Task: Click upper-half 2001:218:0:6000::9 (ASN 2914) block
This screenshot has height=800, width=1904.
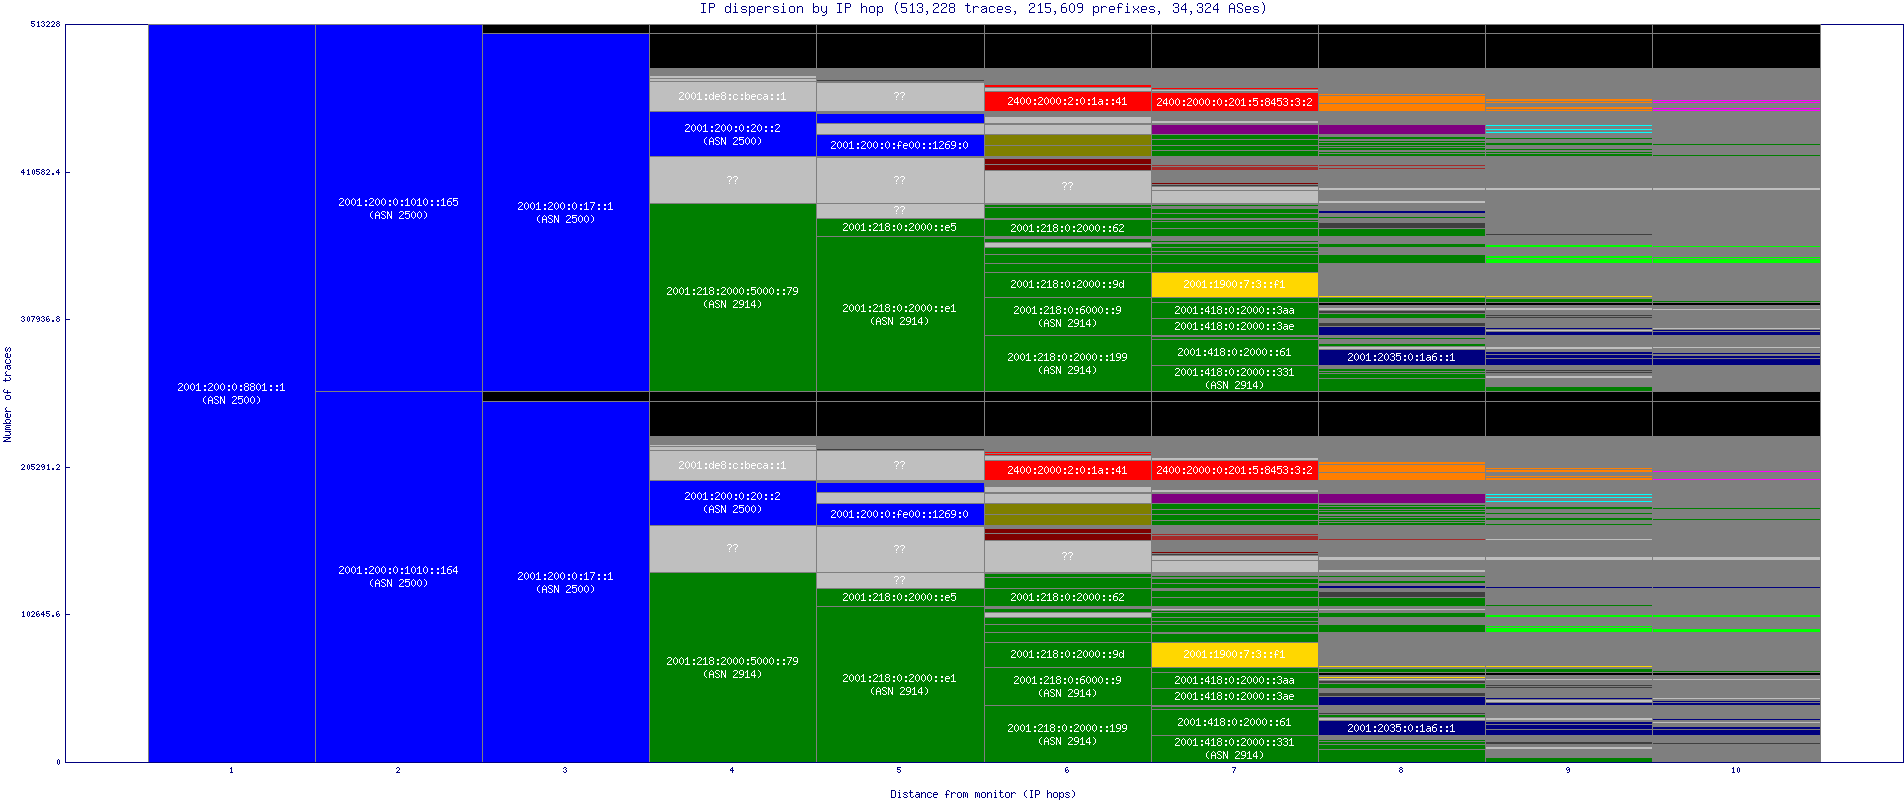Action: pyautogui.click(x=1068, y=316)
